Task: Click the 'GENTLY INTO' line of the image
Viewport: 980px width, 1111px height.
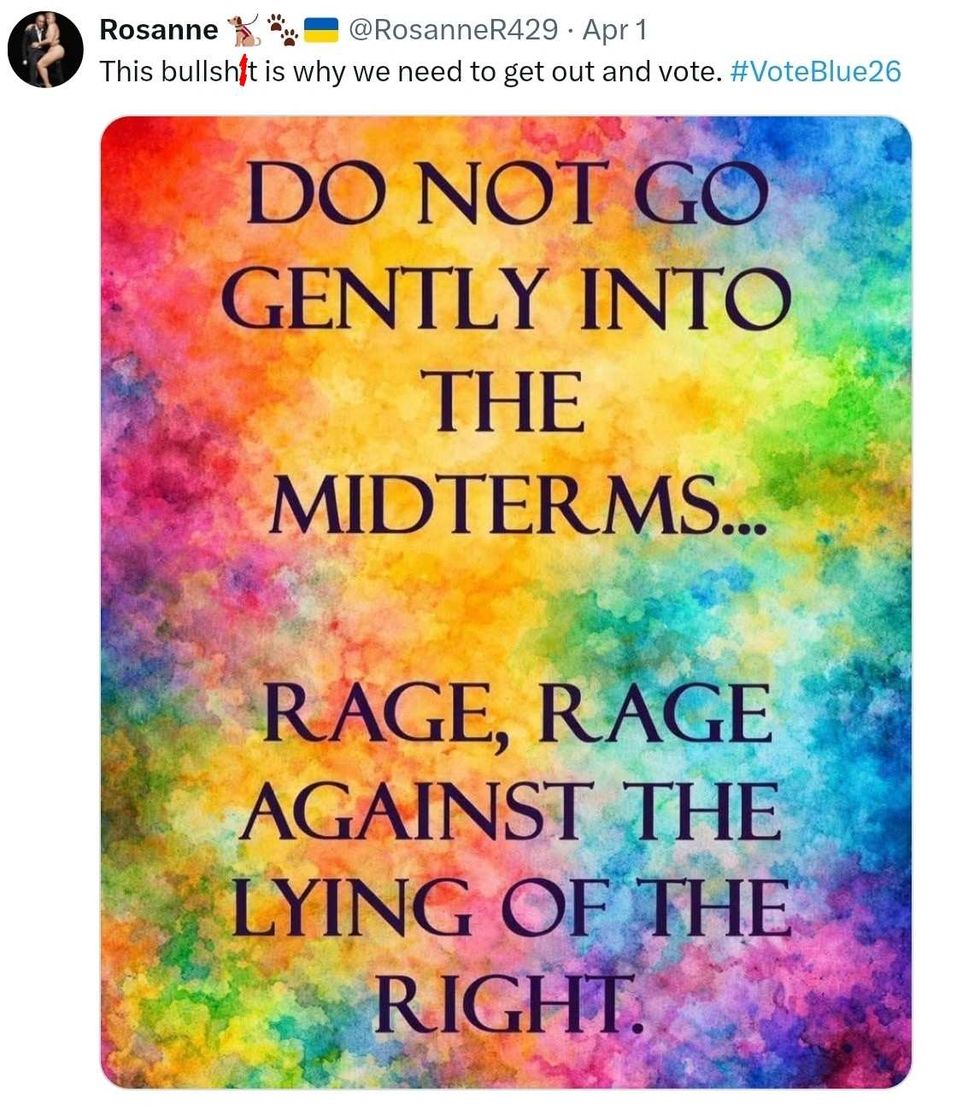Action: [506, 298]
